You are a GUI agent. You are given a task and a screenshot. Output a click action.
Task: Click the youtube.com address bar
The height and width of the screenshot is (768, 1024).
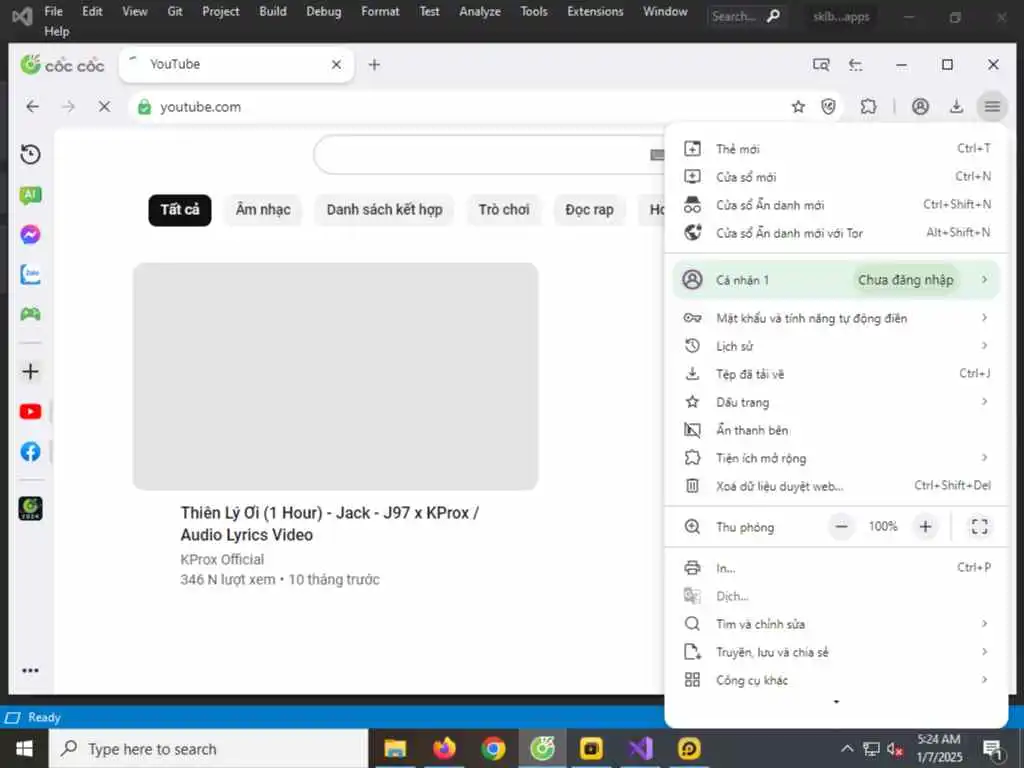[x=457, y=106]
